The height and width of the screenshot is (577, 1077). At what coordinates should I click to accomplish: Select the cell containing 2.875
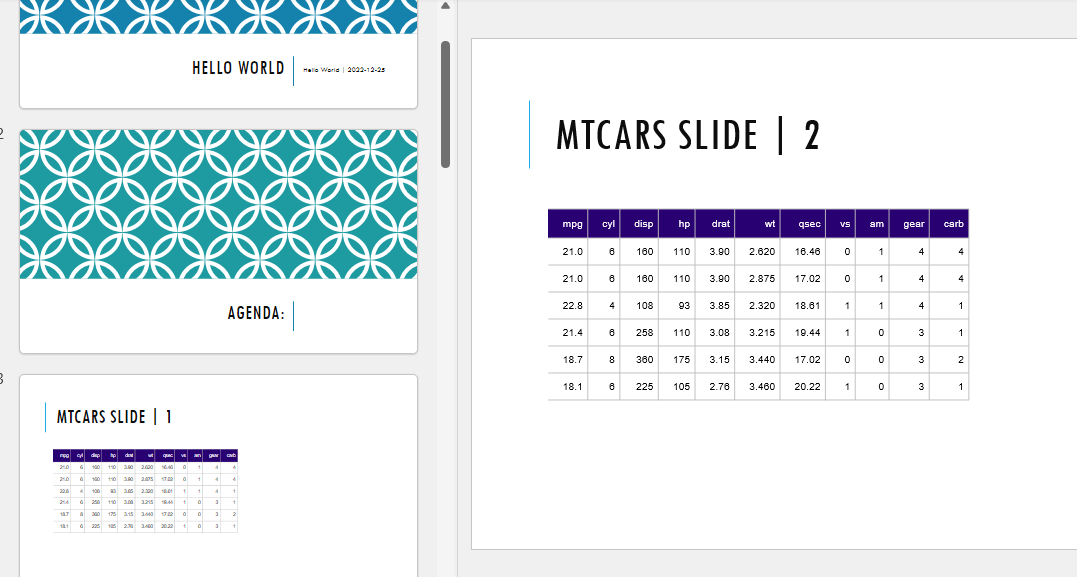tap(758, 278)
